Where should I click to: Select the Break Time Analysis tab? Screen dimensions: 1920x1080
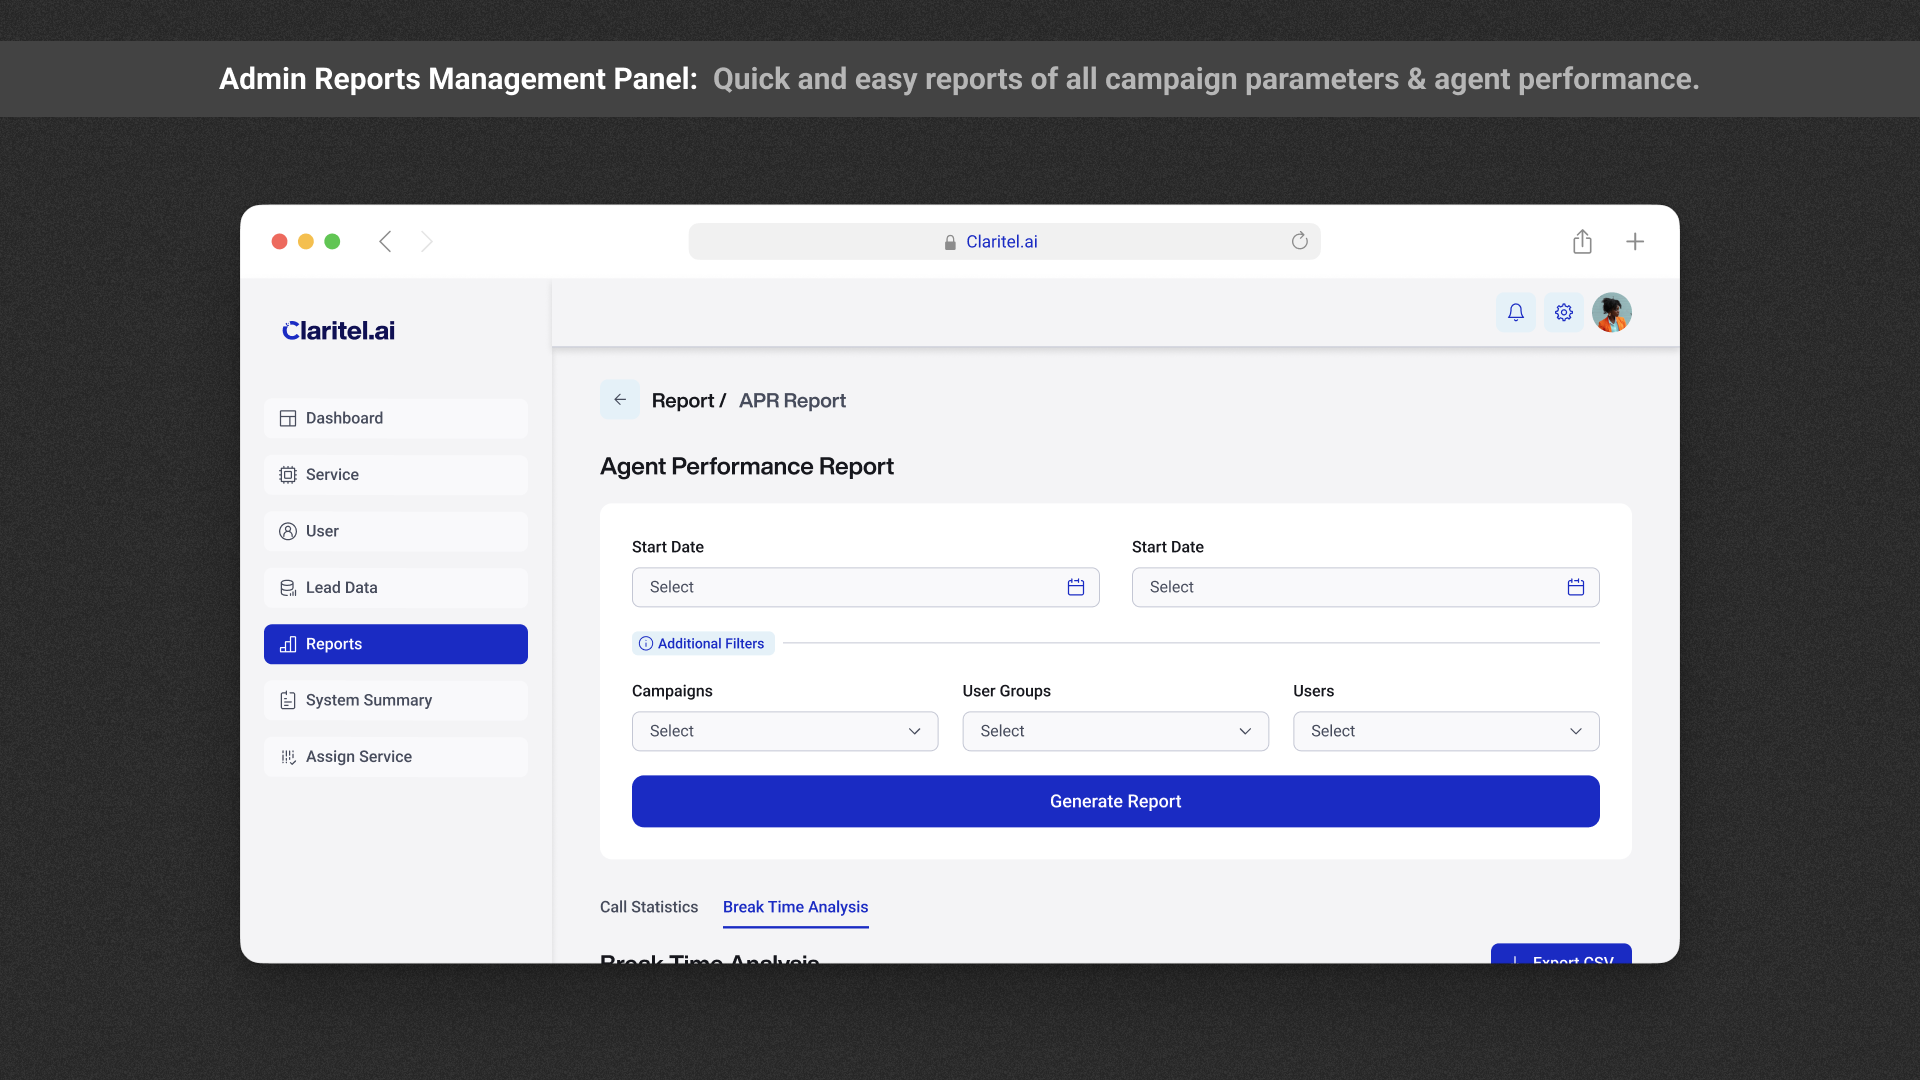tap(795, 907)
